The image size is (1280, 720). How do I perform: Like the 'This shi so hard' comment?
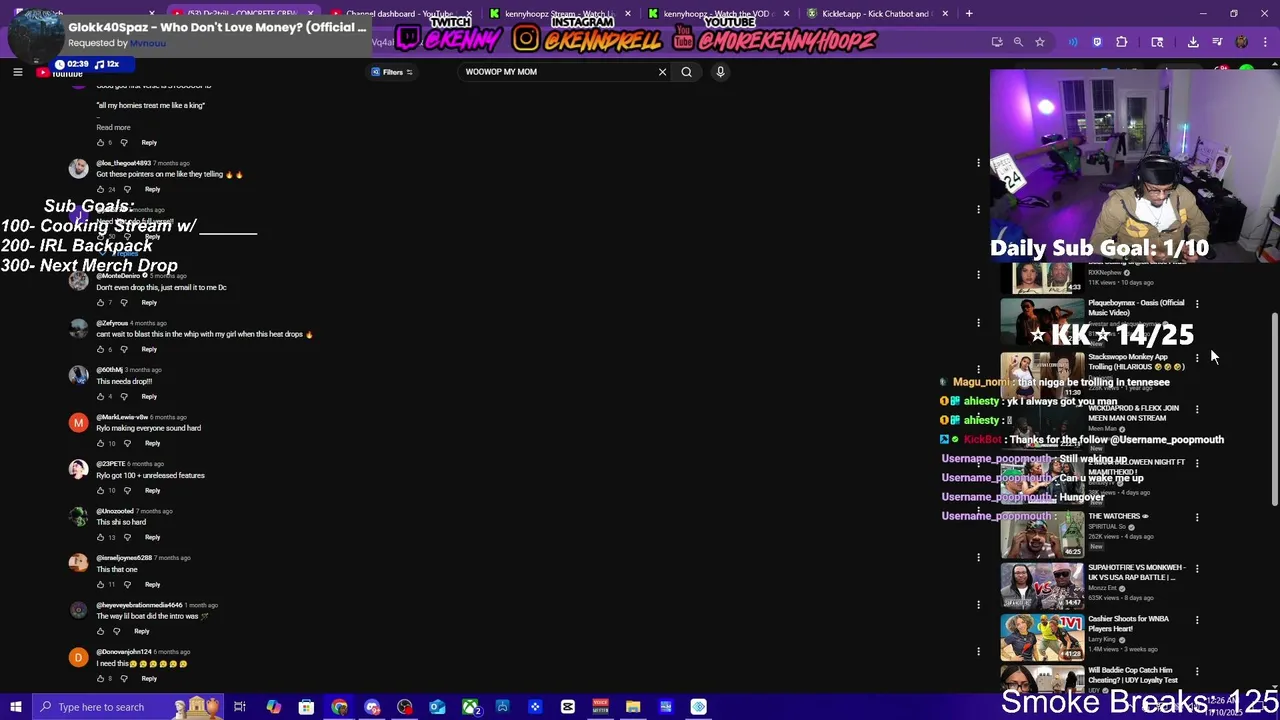coord(100,537)
